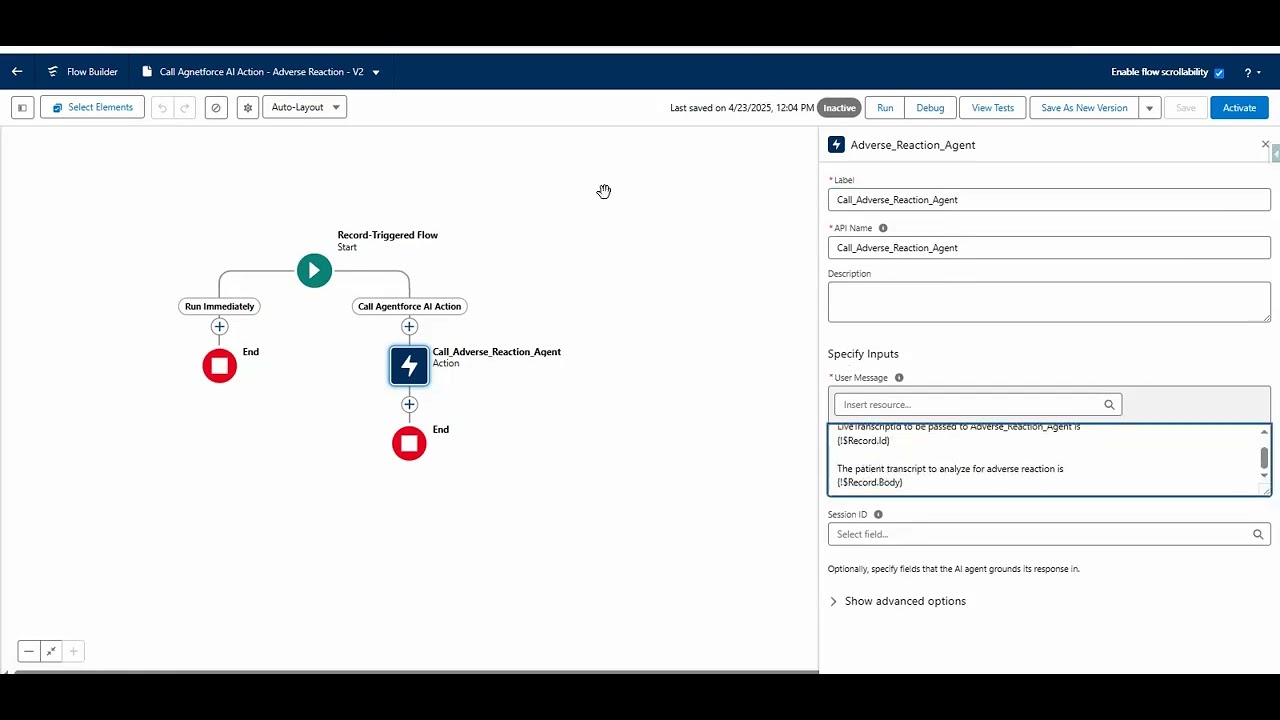Show the API Name info tooltip icon
Screen dimensions: 1280x720
point(883,228)
